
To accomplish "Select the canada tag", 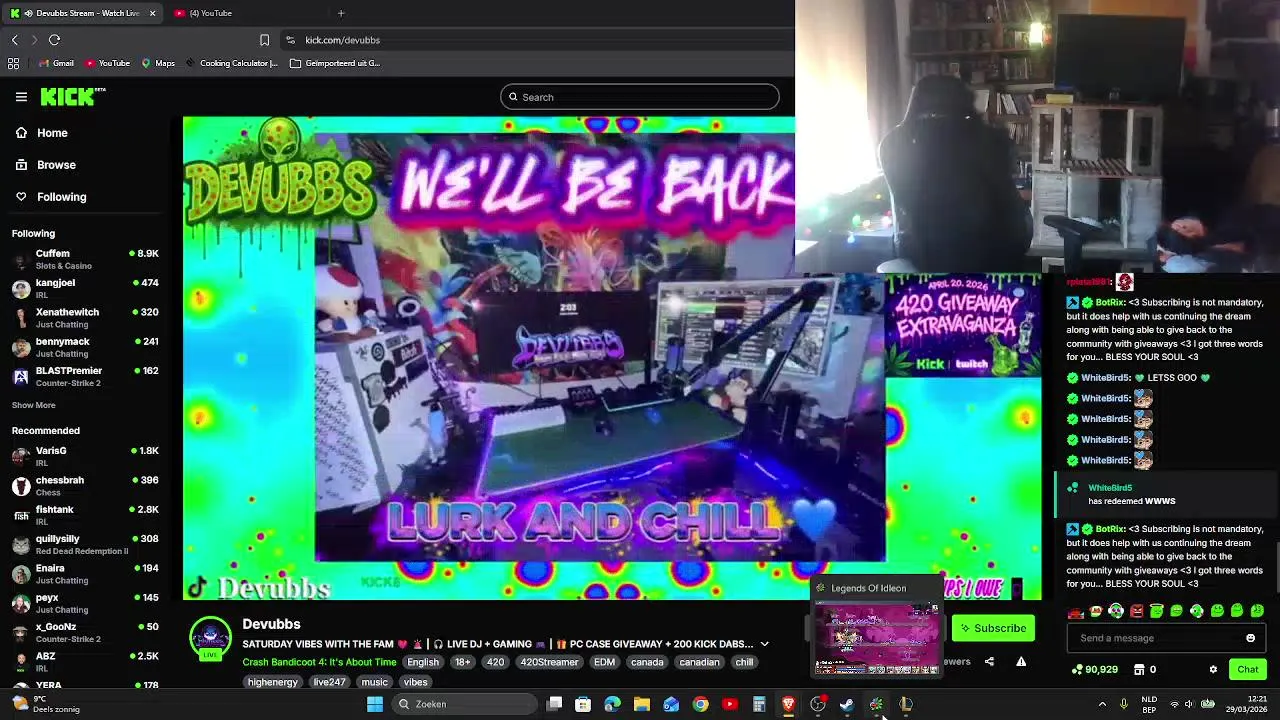I will pyautogui.click(x=647, y=662).
